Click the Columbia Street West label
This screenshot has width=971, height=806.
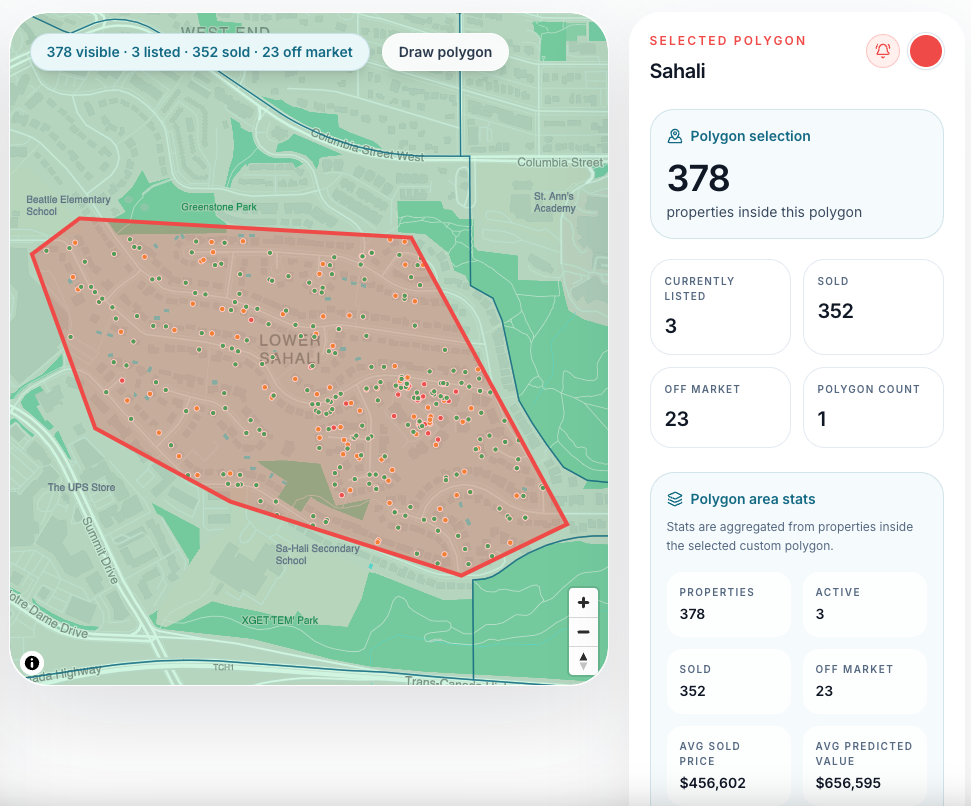pyautogui.click(x=367, y=145)
